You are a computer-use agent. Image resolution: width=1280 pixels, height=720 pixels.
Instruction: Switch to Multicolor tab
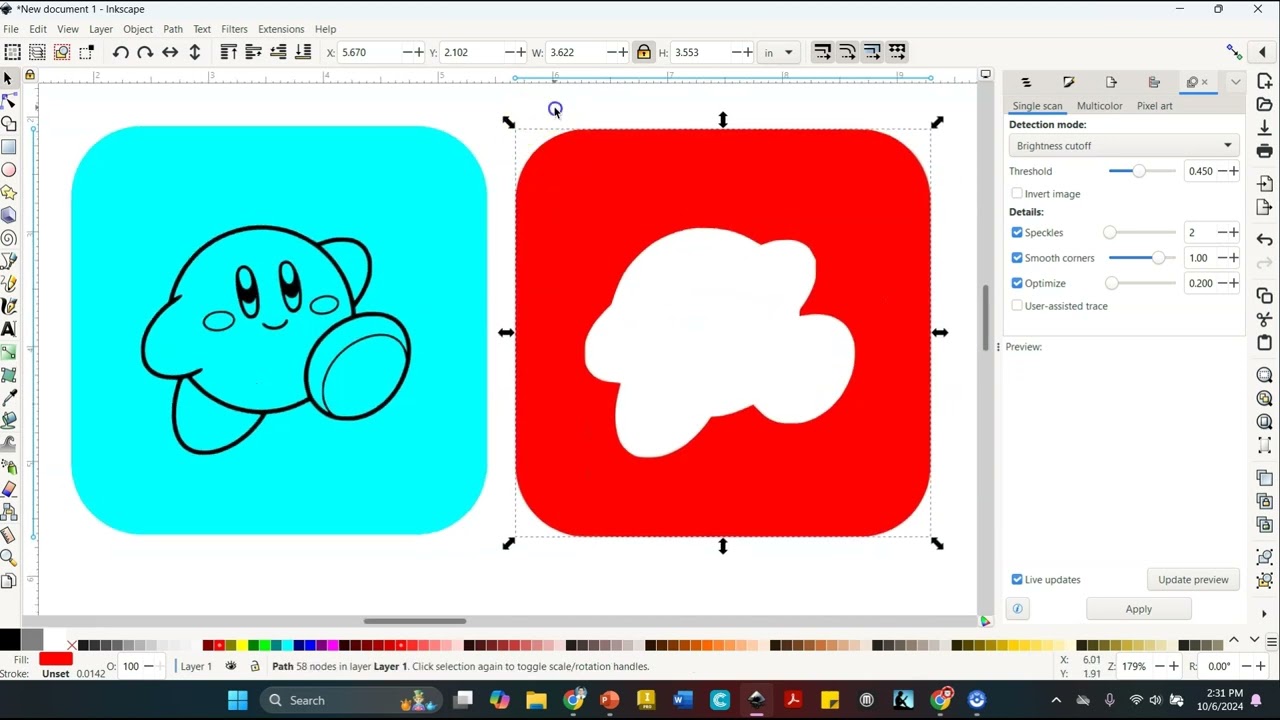tap(1099, 106)
